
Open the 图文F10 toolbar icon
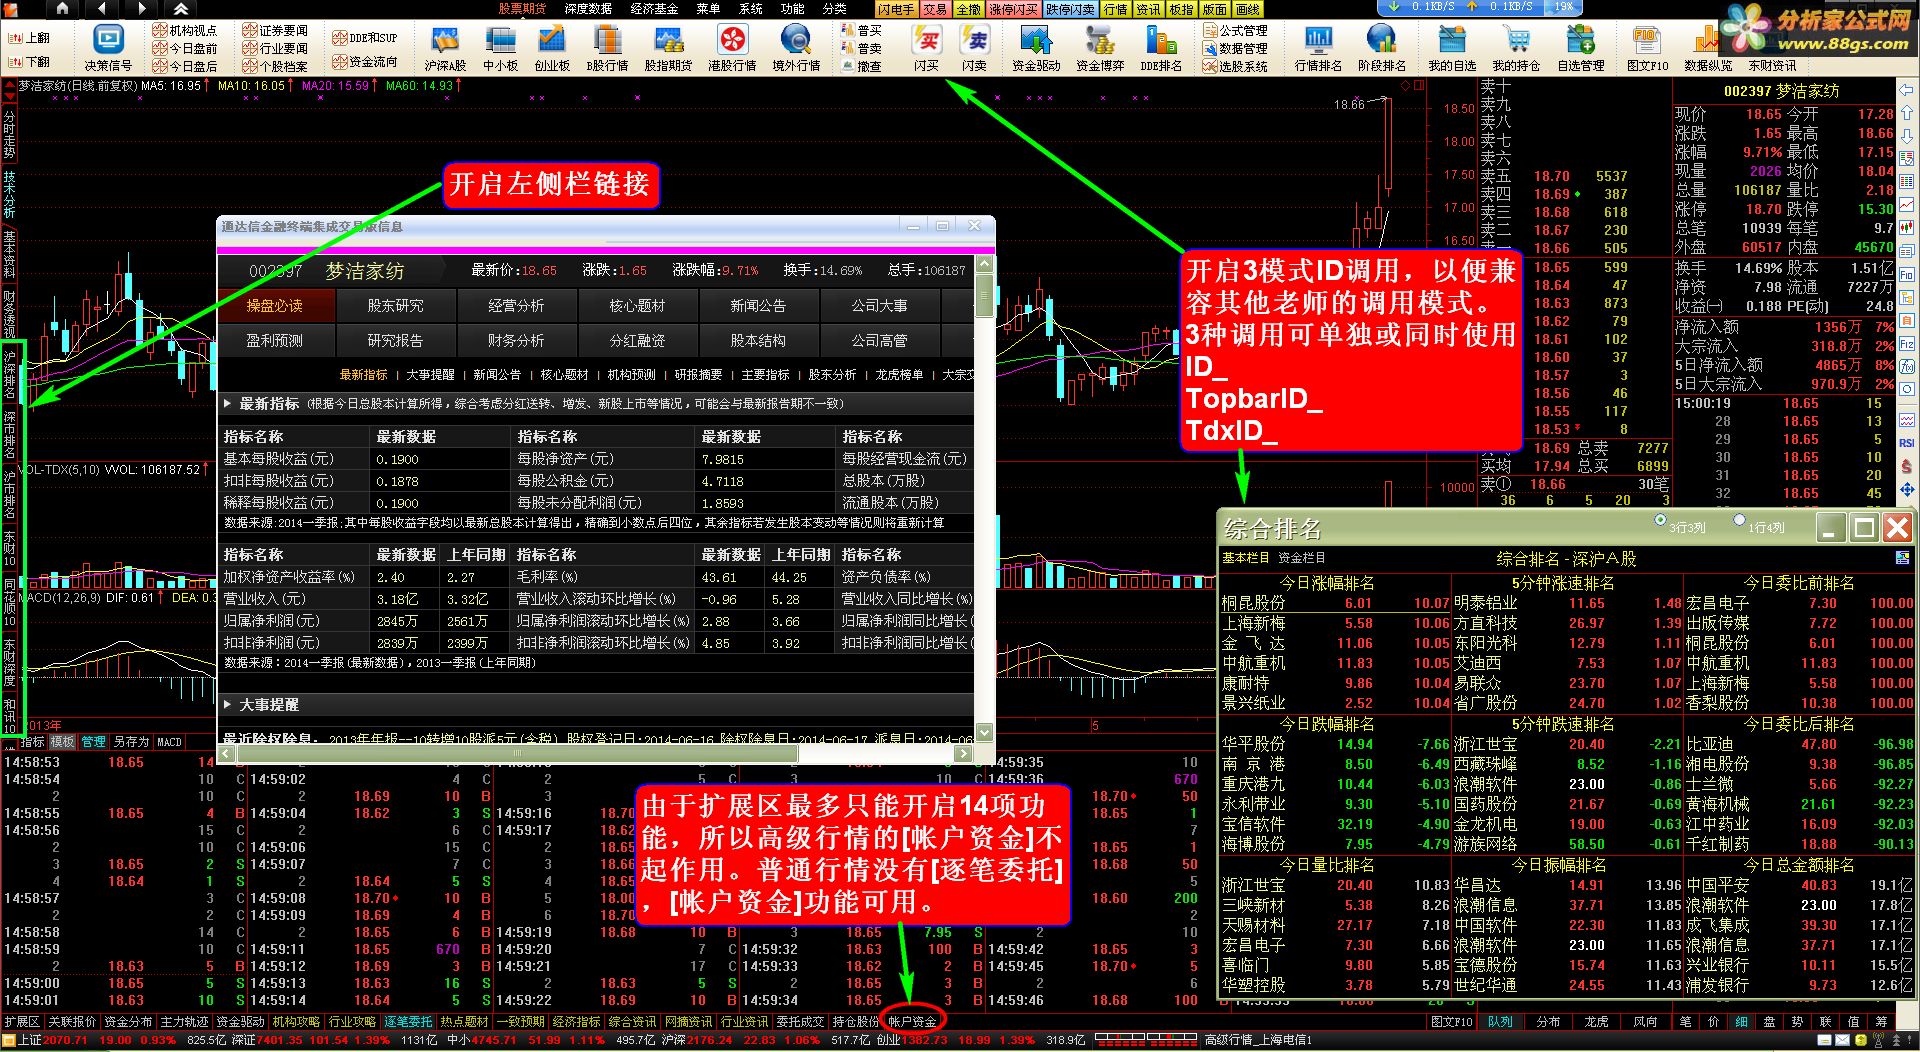1647,47
